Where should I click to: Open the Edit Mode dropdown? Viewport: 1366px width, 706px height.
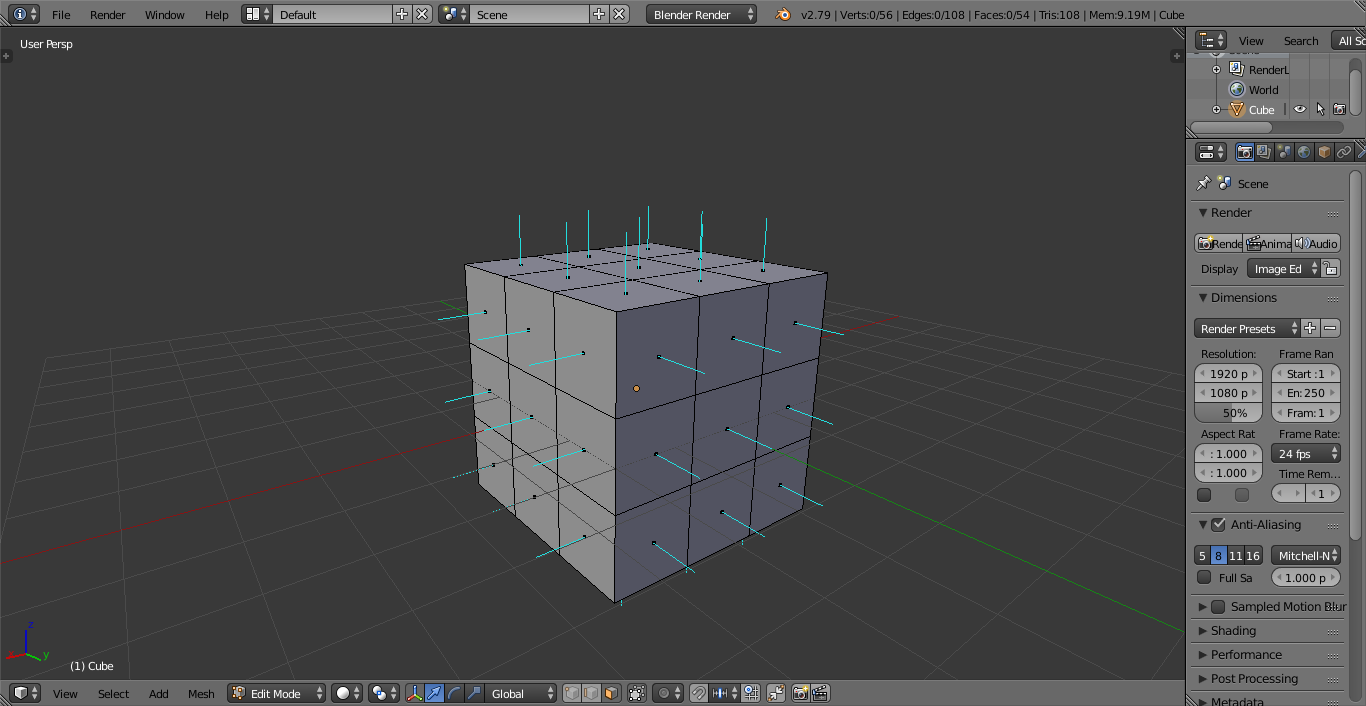click(277, 693)
